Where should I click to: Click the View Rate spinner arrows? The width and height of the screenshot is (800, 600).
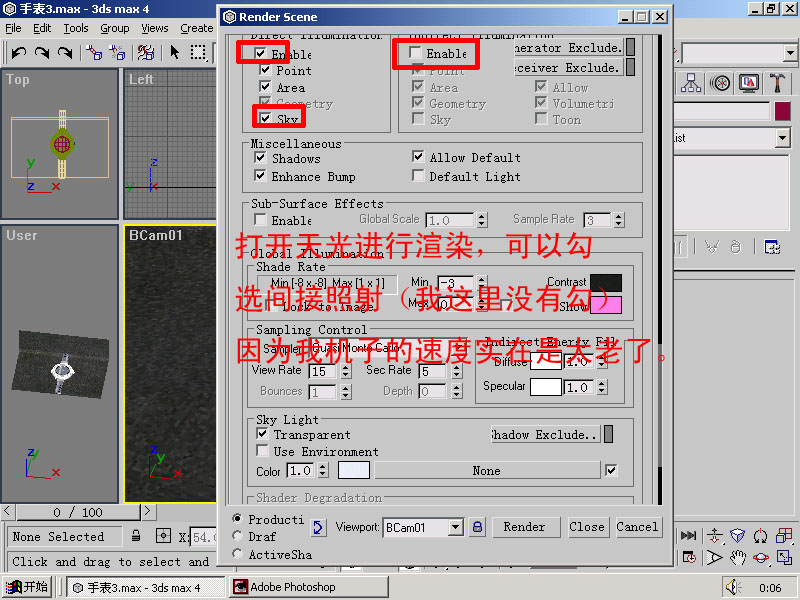click(346, 371)
